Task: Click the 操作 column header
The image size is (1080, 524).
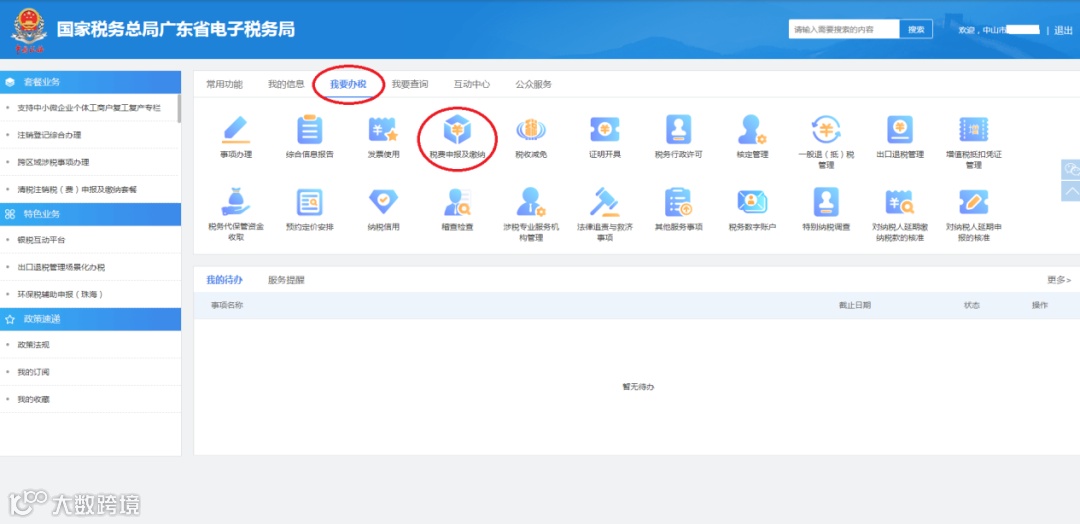Action: pos(1039,305)
